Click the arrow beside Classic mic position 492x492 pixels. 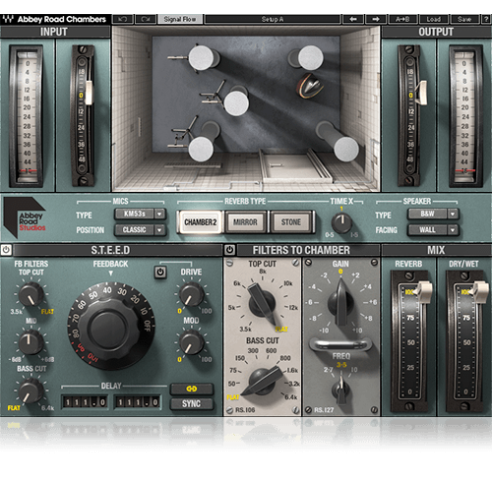click(x=160, y=230)
